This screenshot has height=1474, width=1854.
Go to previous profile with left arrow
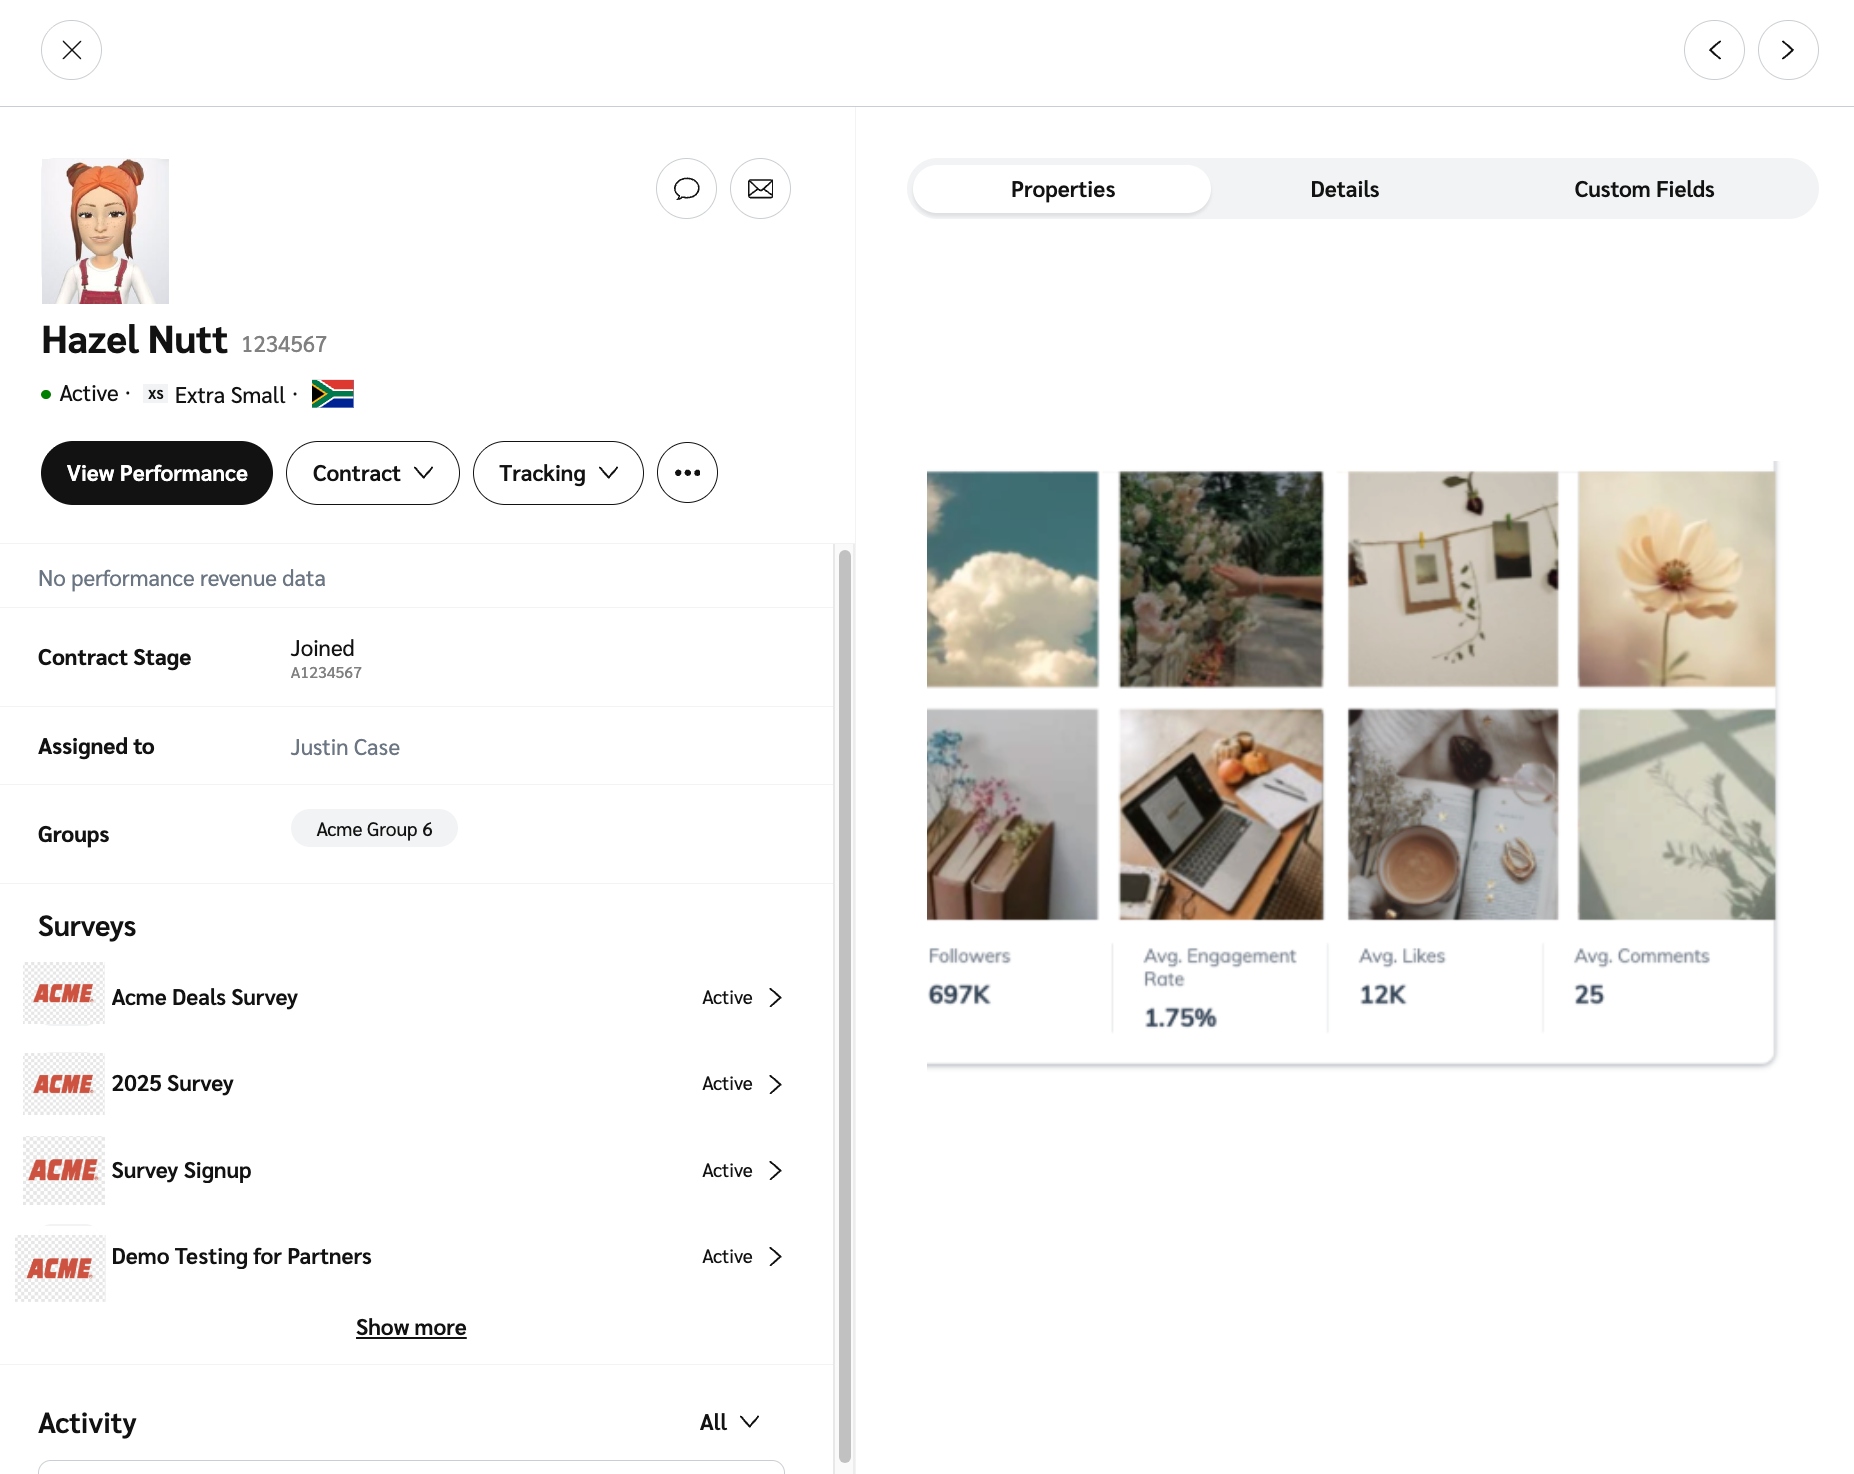(1714, 50)
